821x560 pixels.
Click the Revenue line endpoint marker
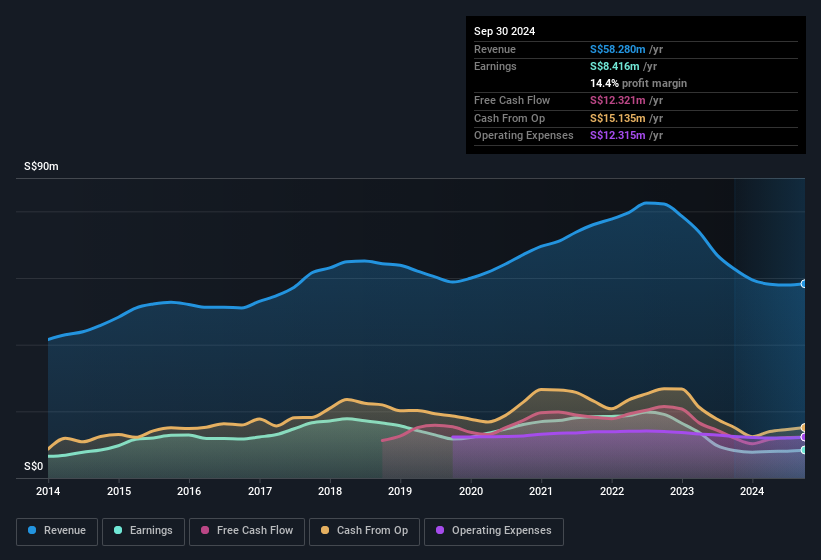(804, 284)
